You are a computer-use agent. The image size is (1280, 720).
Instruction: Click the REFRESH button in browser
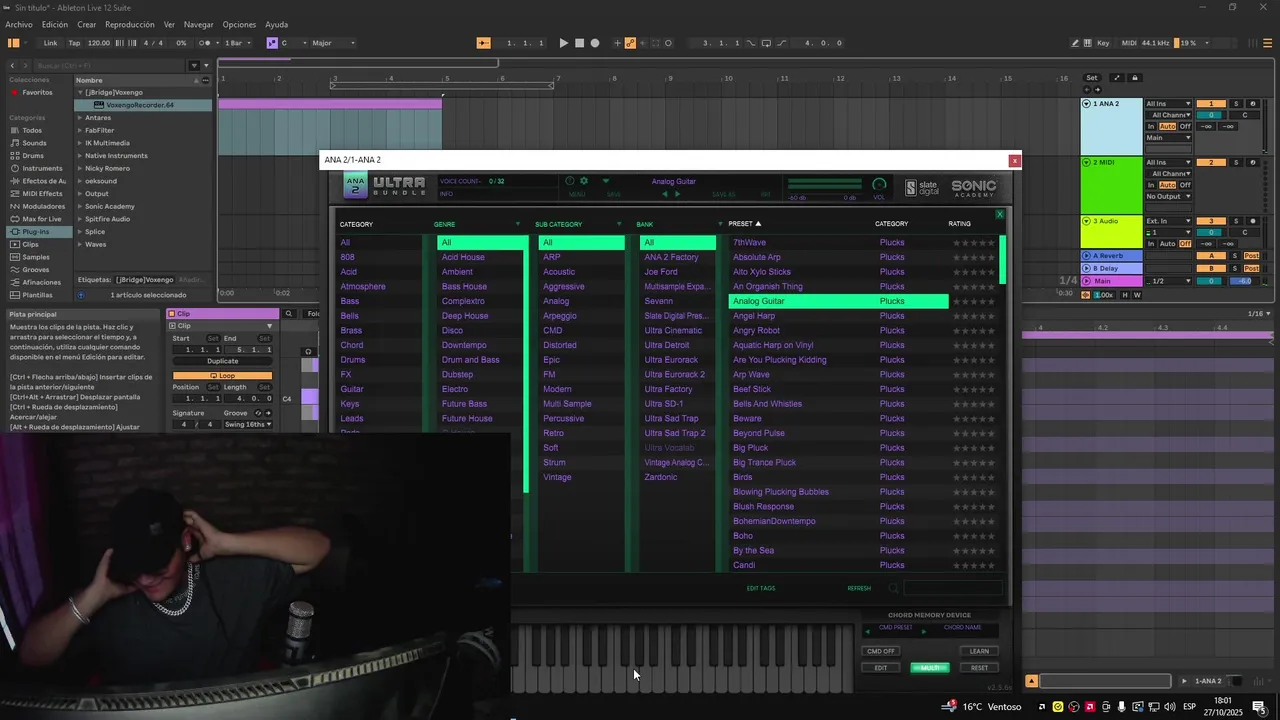click(x=859, y=588)
